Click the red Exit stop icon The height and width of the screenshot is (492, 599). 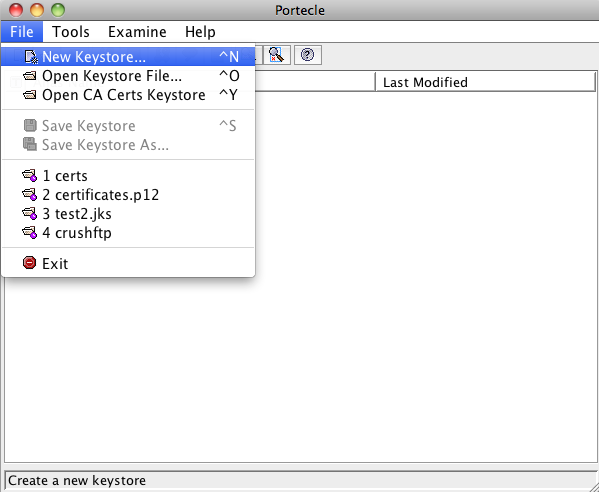click(29, 263)
